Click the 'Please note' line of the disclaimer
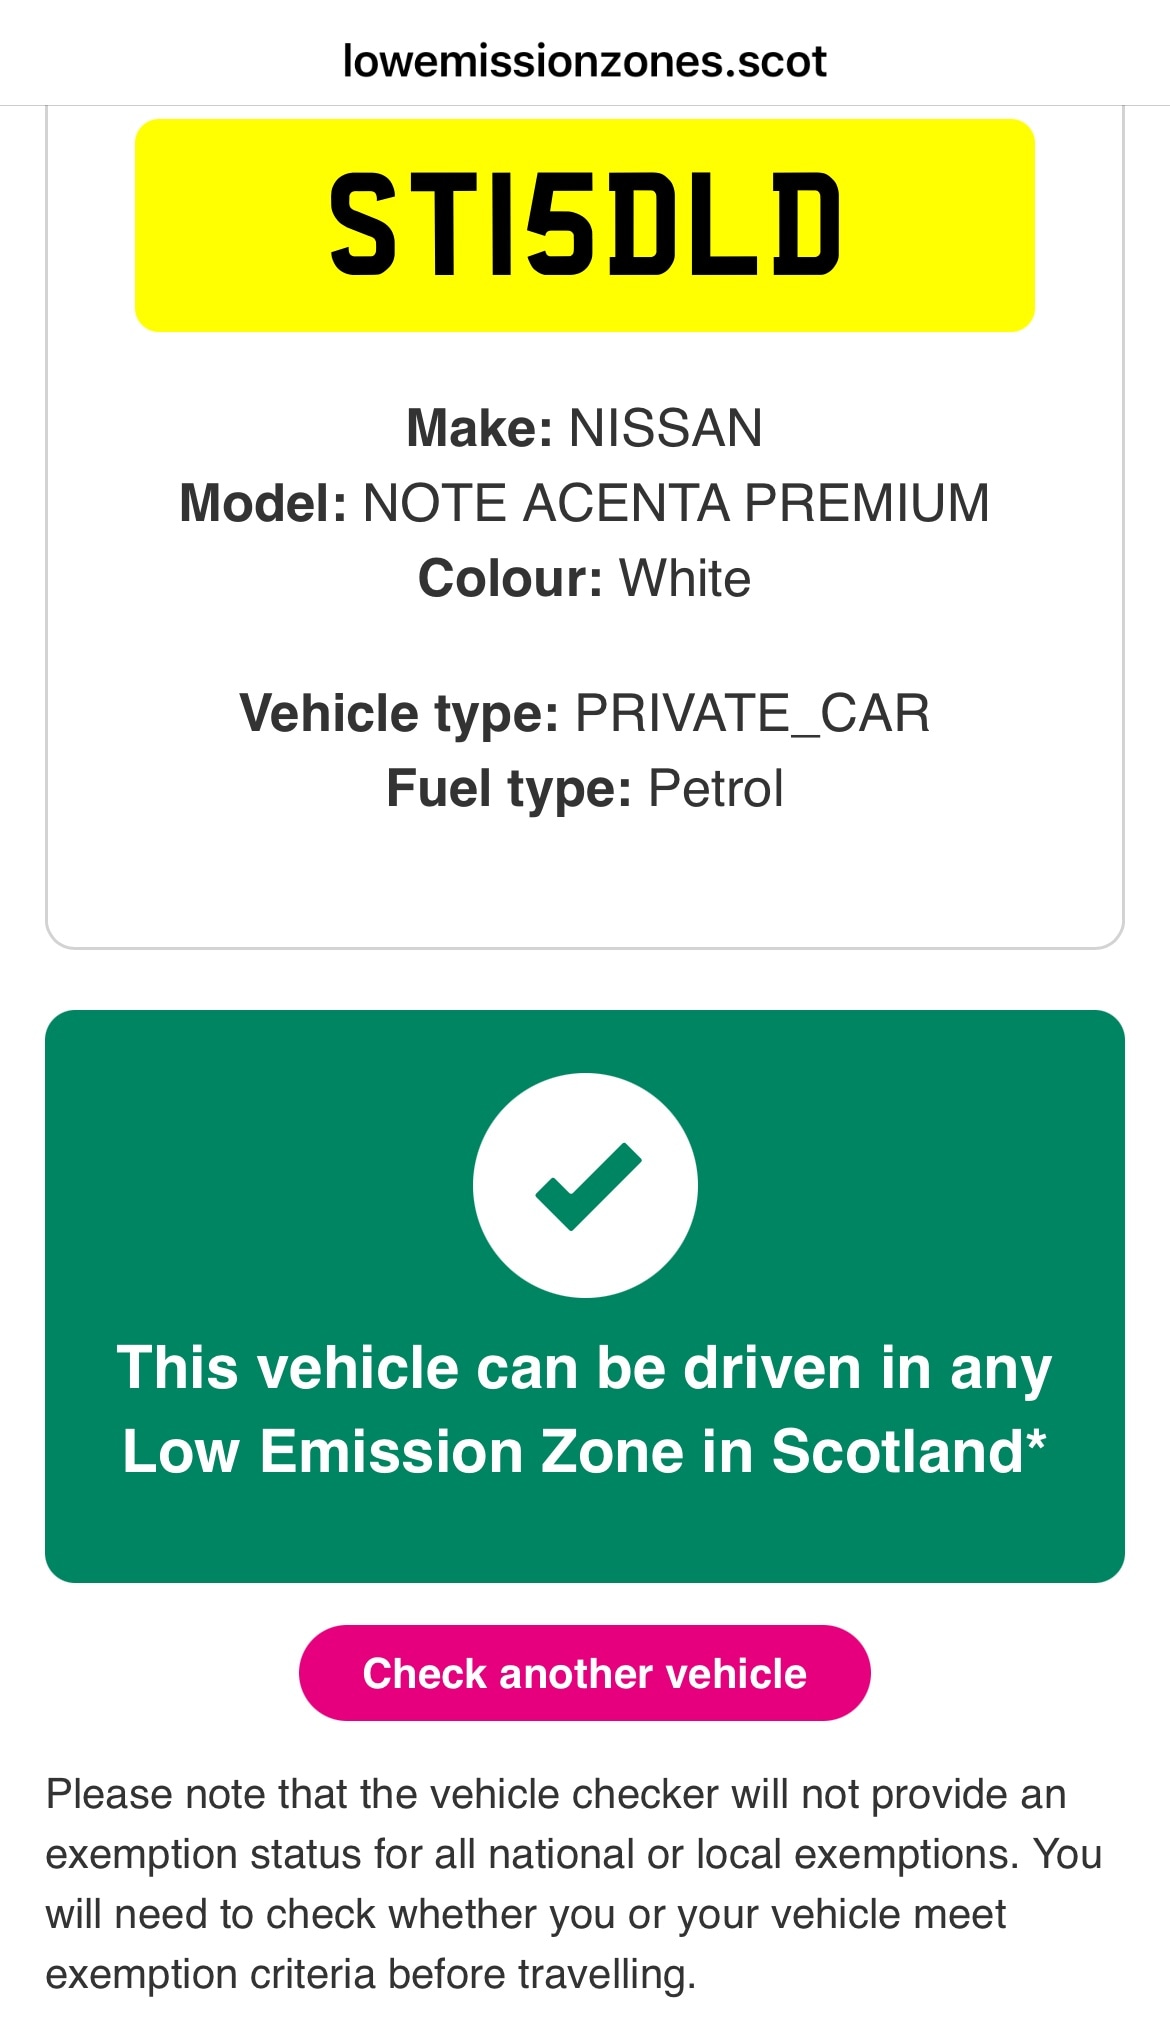This screenshot has height=2032, width=1170. [556, 1795]
